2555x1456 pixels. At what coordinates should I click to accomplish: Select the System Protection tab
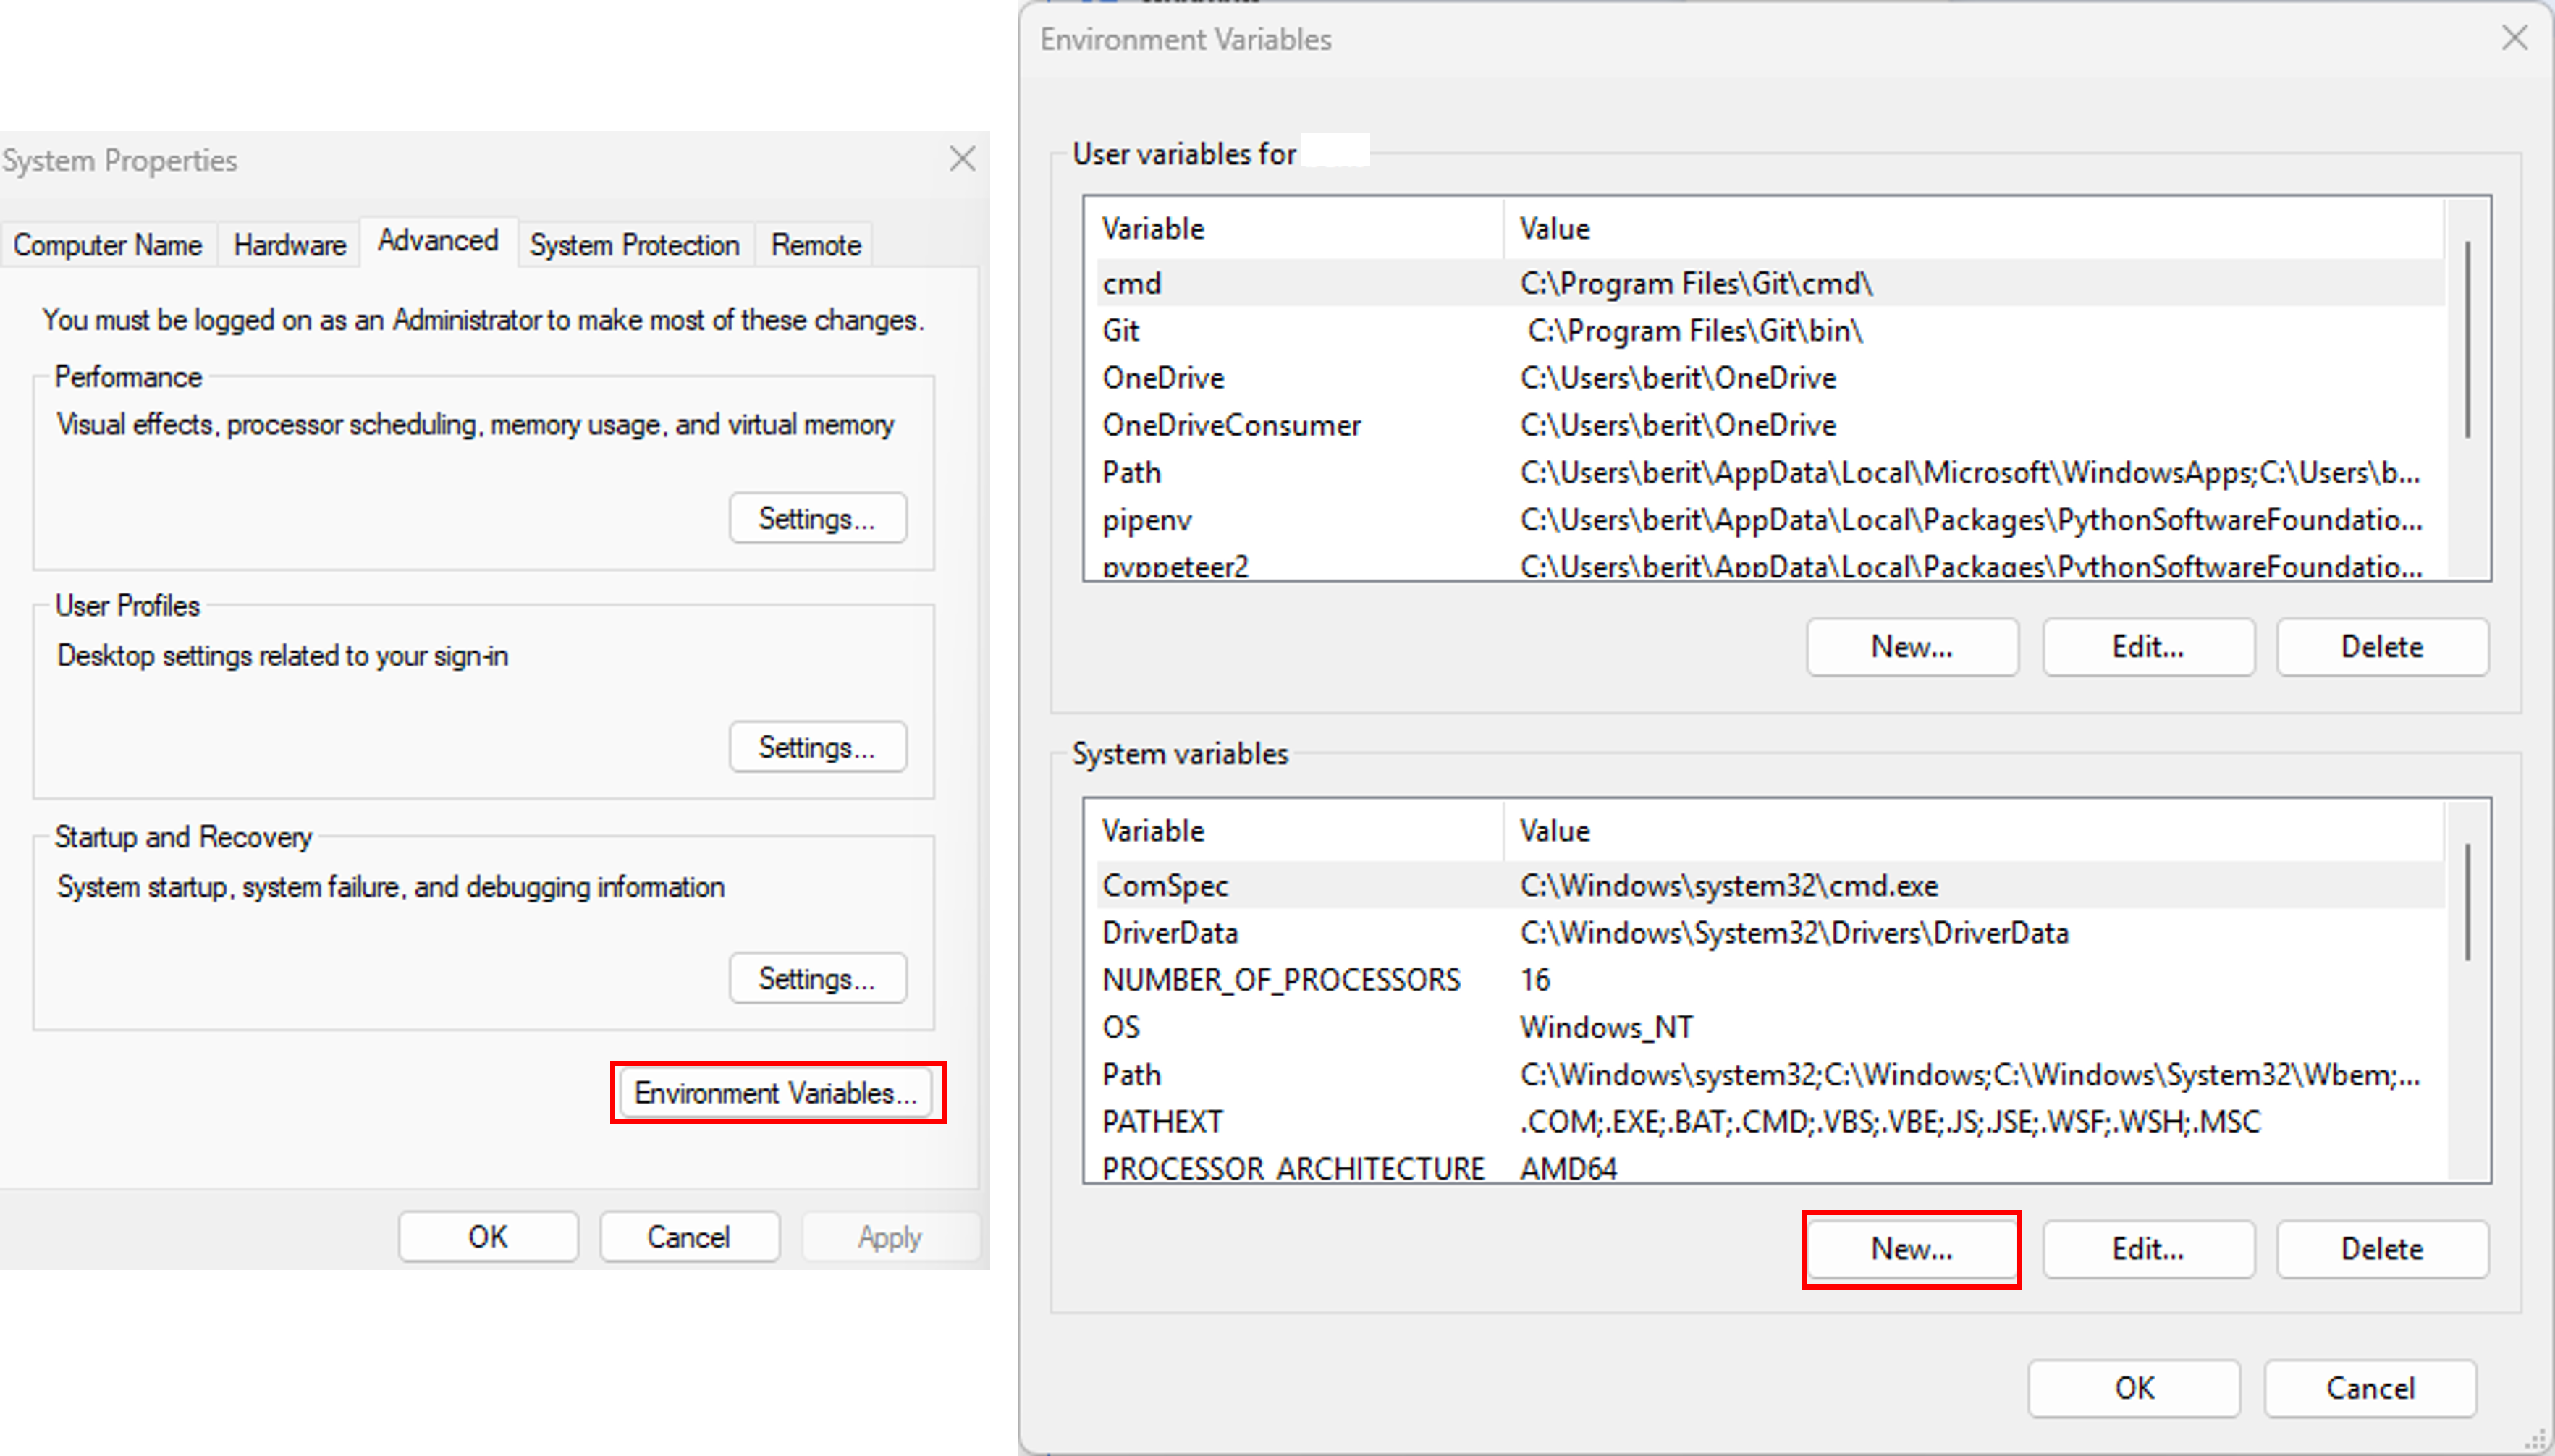click(634, 245)
